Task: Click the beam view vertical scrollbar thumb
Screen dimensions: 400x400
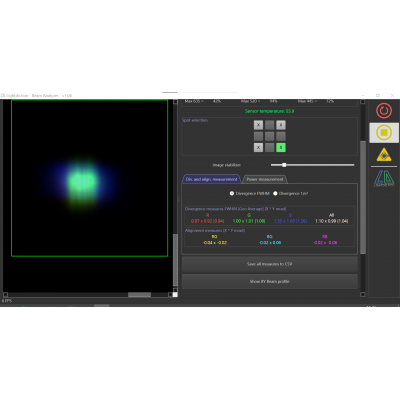Action: pos(175,260)
